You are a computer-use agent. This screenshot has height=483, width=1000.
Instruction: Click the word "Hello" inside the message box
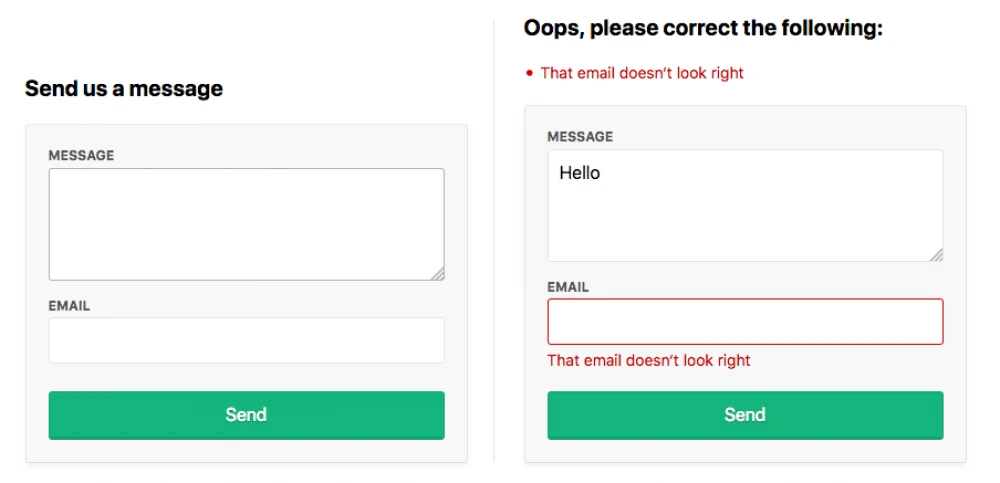pyautogui.click(x=580, y=173)
